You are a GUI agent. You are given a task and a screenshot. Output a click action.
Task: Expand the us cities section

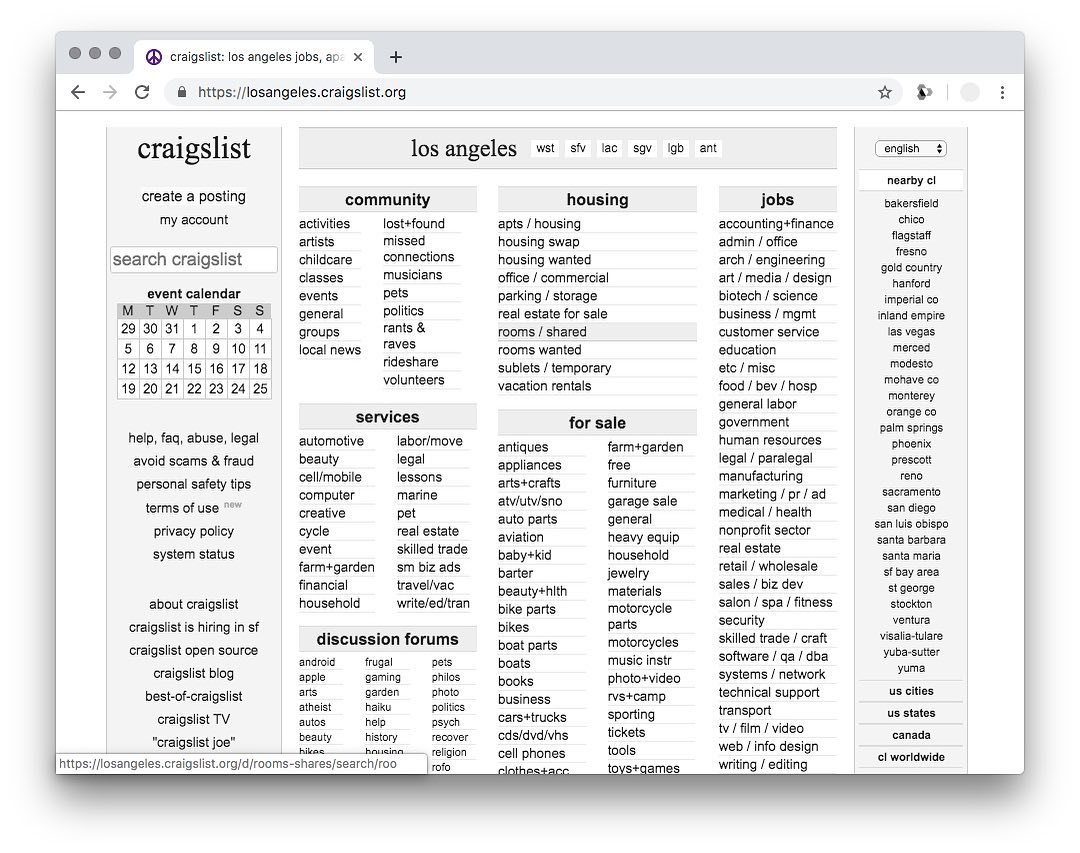pos(911,691)
